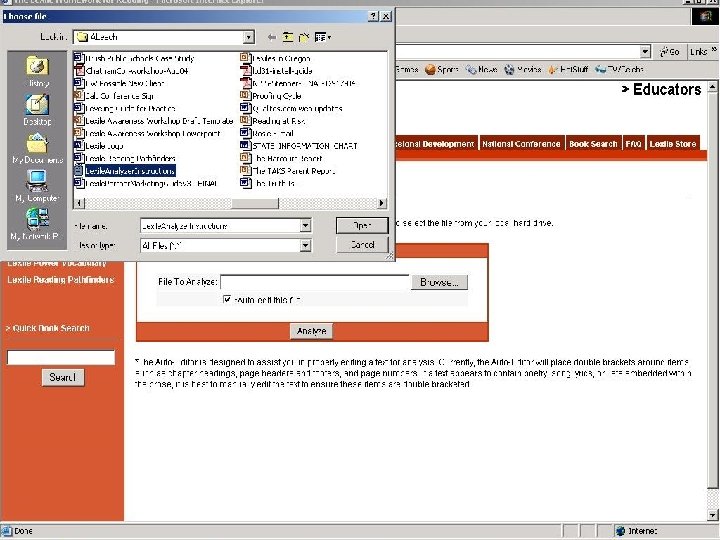Screen dimensions: 720x540
Task: Select the HotStuff link icon in Links bar
Action: point(552,69)
